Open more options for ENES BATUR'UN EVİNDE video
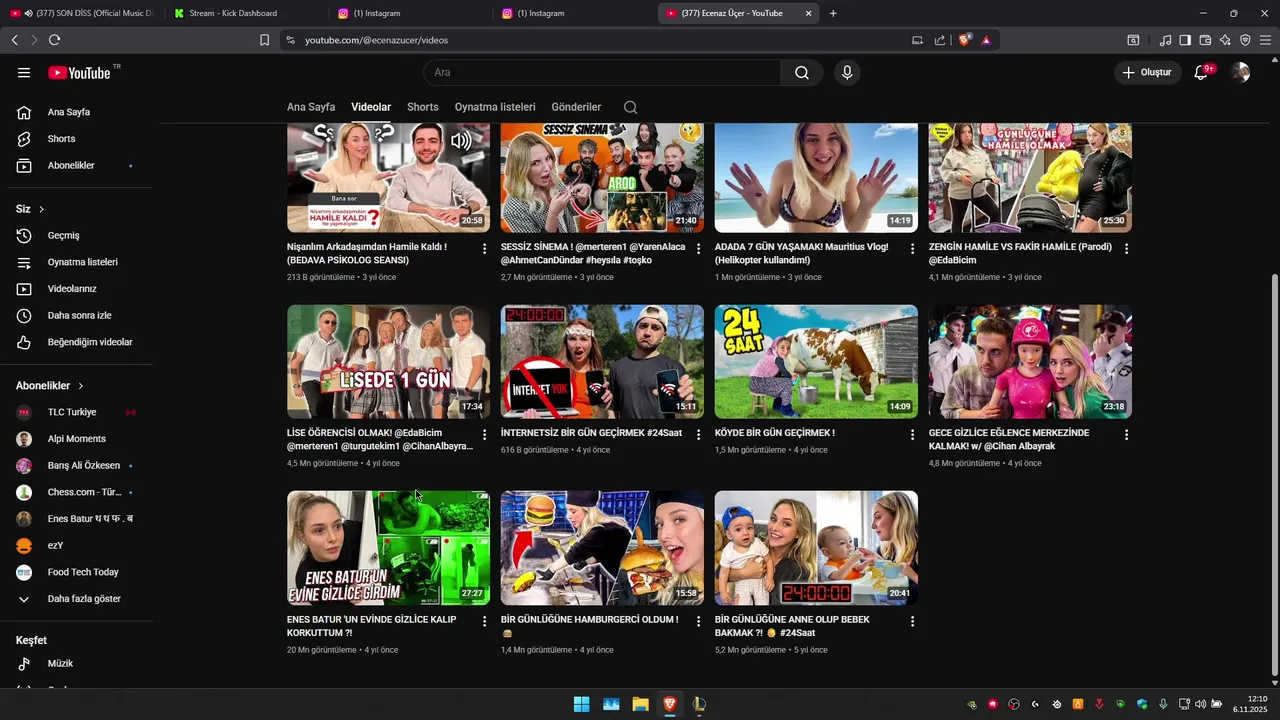The width and height of the screenshot is (1280, 720). pyautogui.click(x=485, y=621)
